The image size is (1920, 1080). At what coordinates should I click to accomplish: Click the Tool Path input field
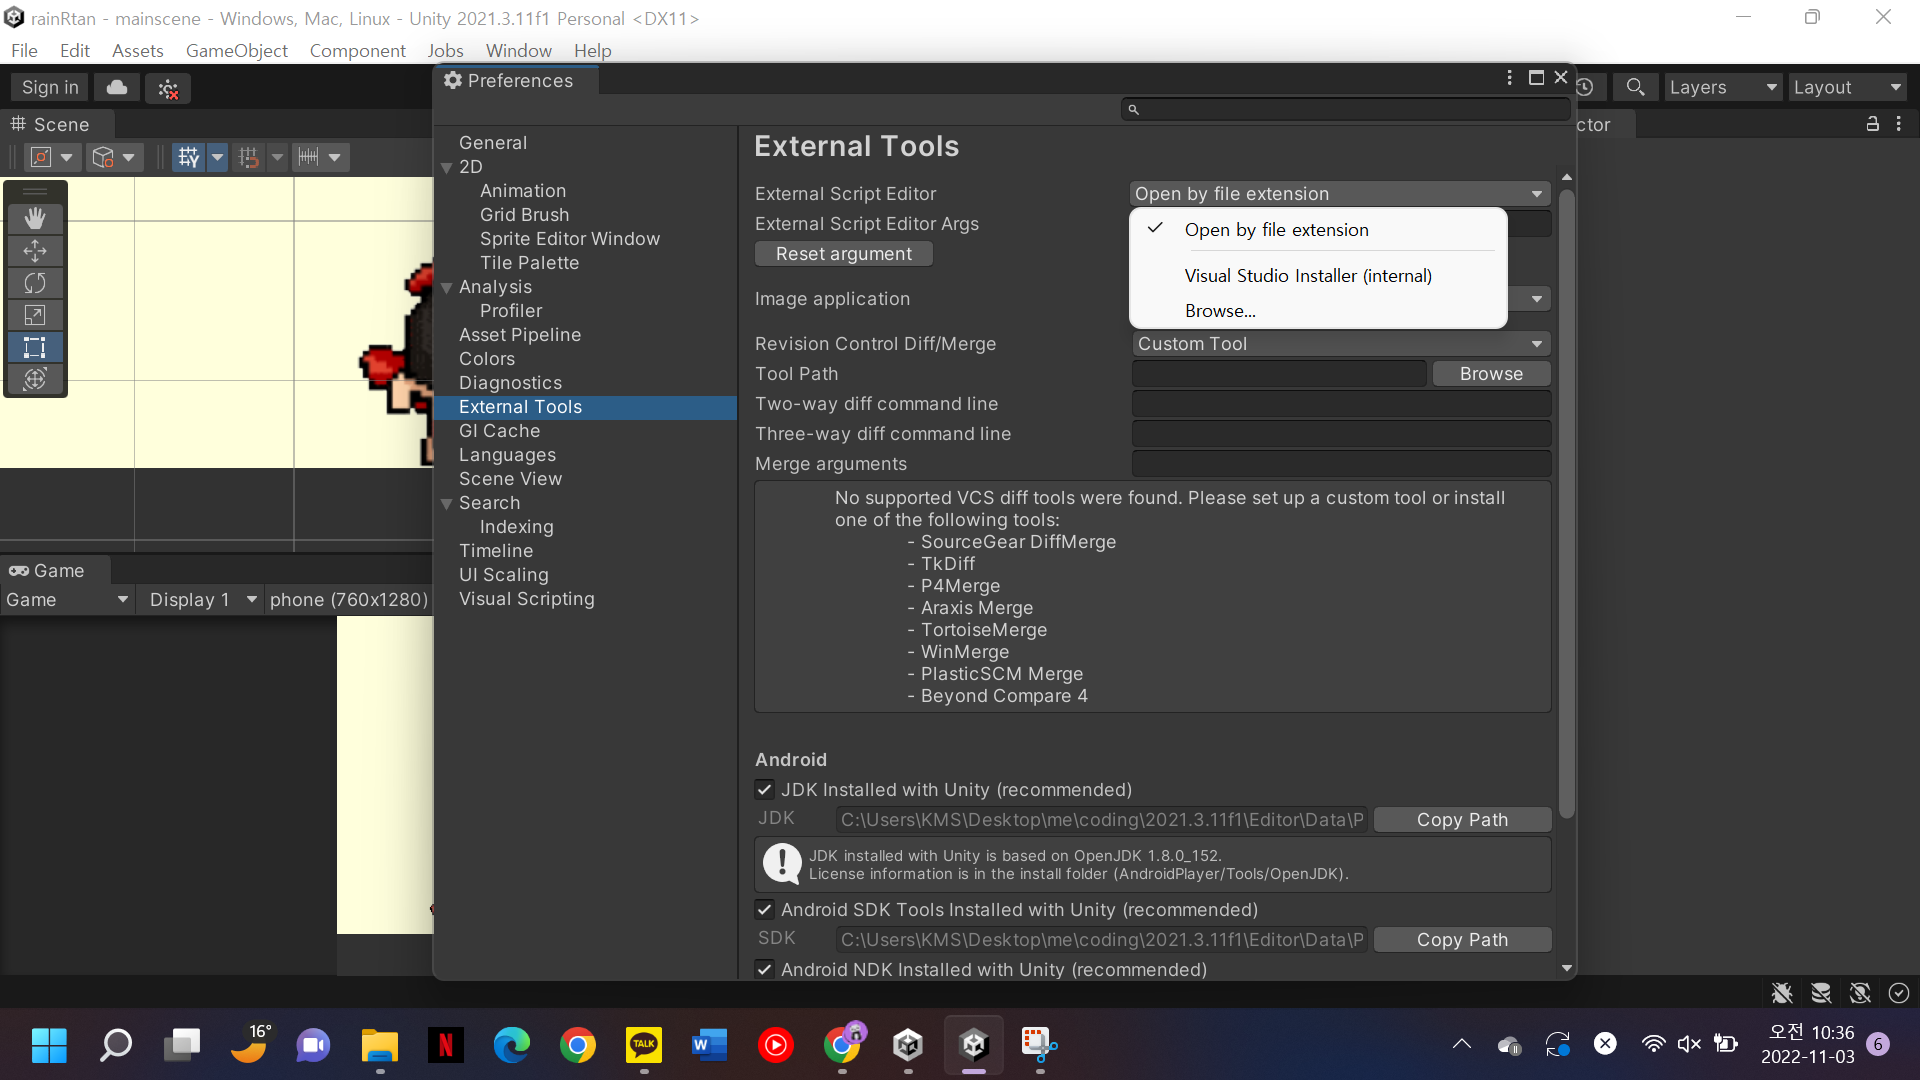click(1279, 374)
